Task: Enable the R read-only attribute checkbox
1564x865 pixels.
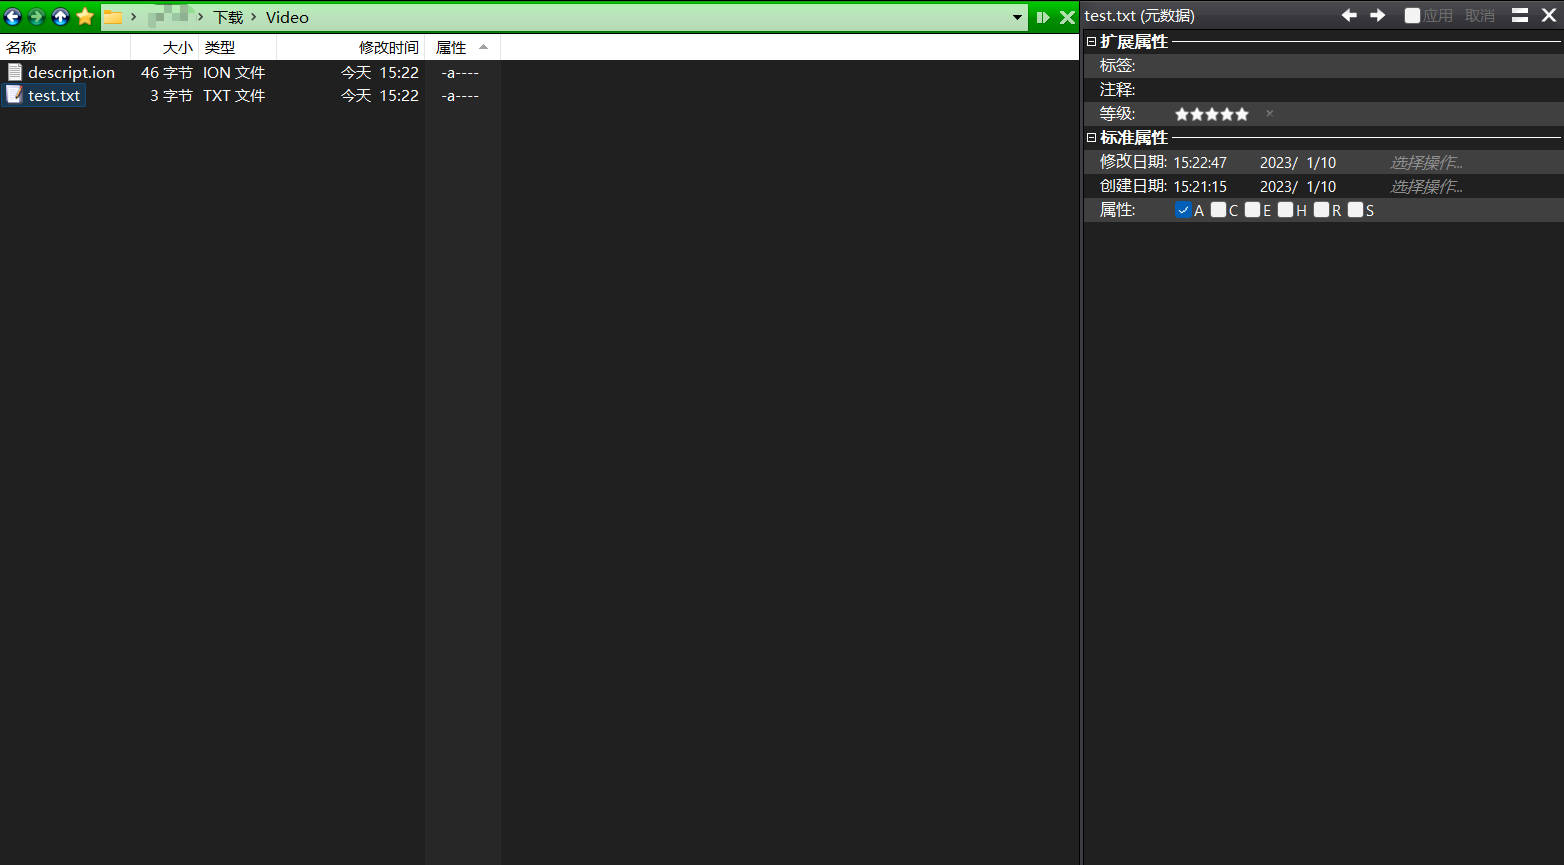Action: pos(1321,210)
